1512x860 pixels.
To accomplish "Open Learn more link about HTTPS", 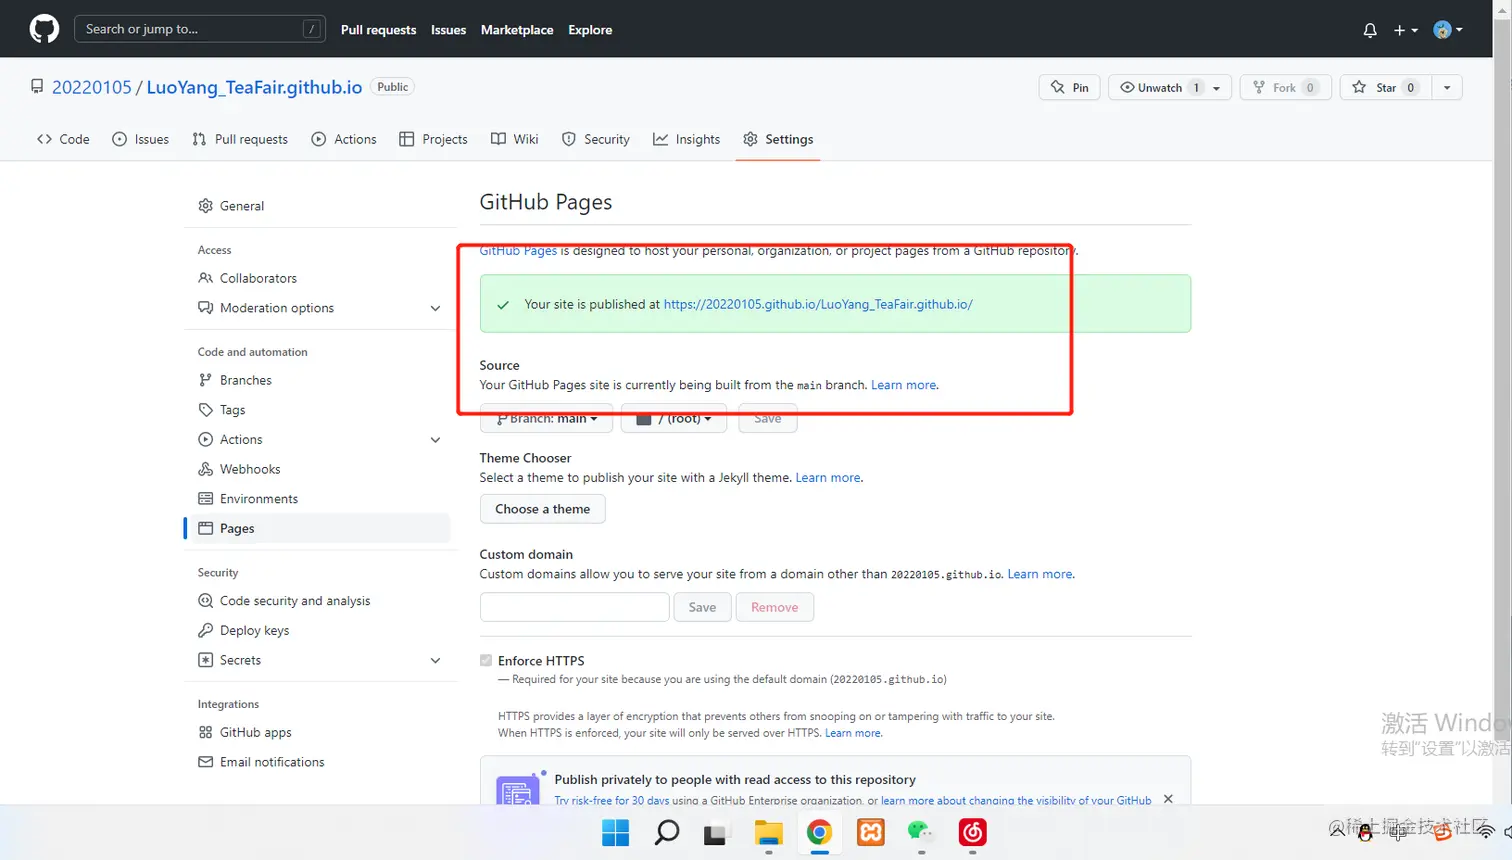I will 853,733.
